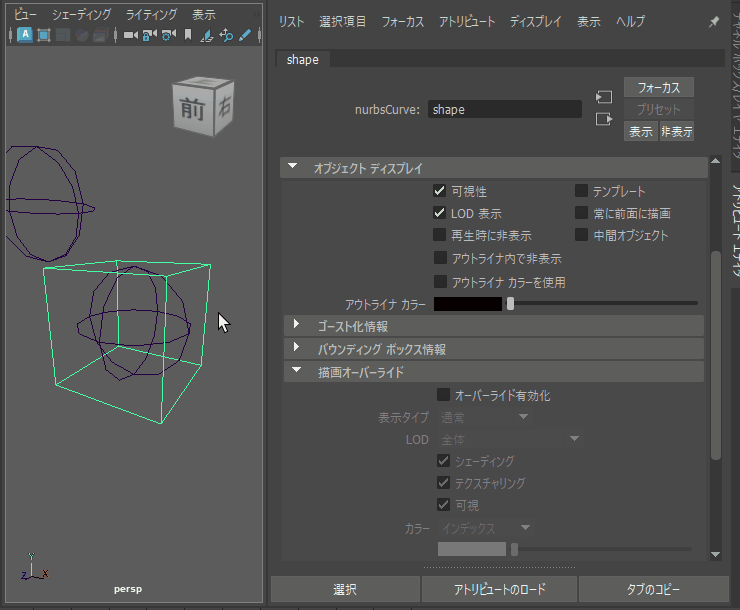Screen dimensions: 740x610
Task: Click the input connection arrow icon
Action: (603, 97)
